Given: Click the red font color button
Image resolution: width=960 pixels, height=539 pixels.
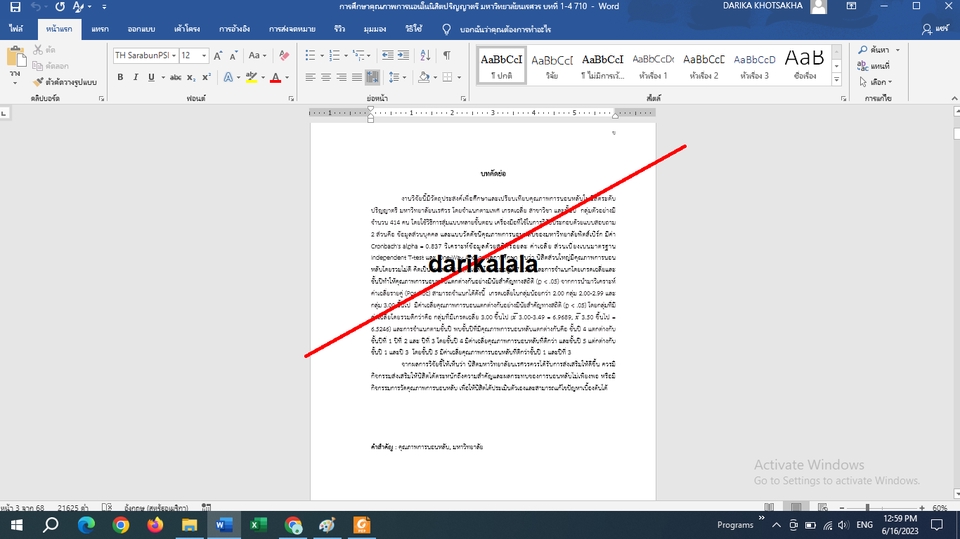Looking at the screenshot, I should (276, 77).
